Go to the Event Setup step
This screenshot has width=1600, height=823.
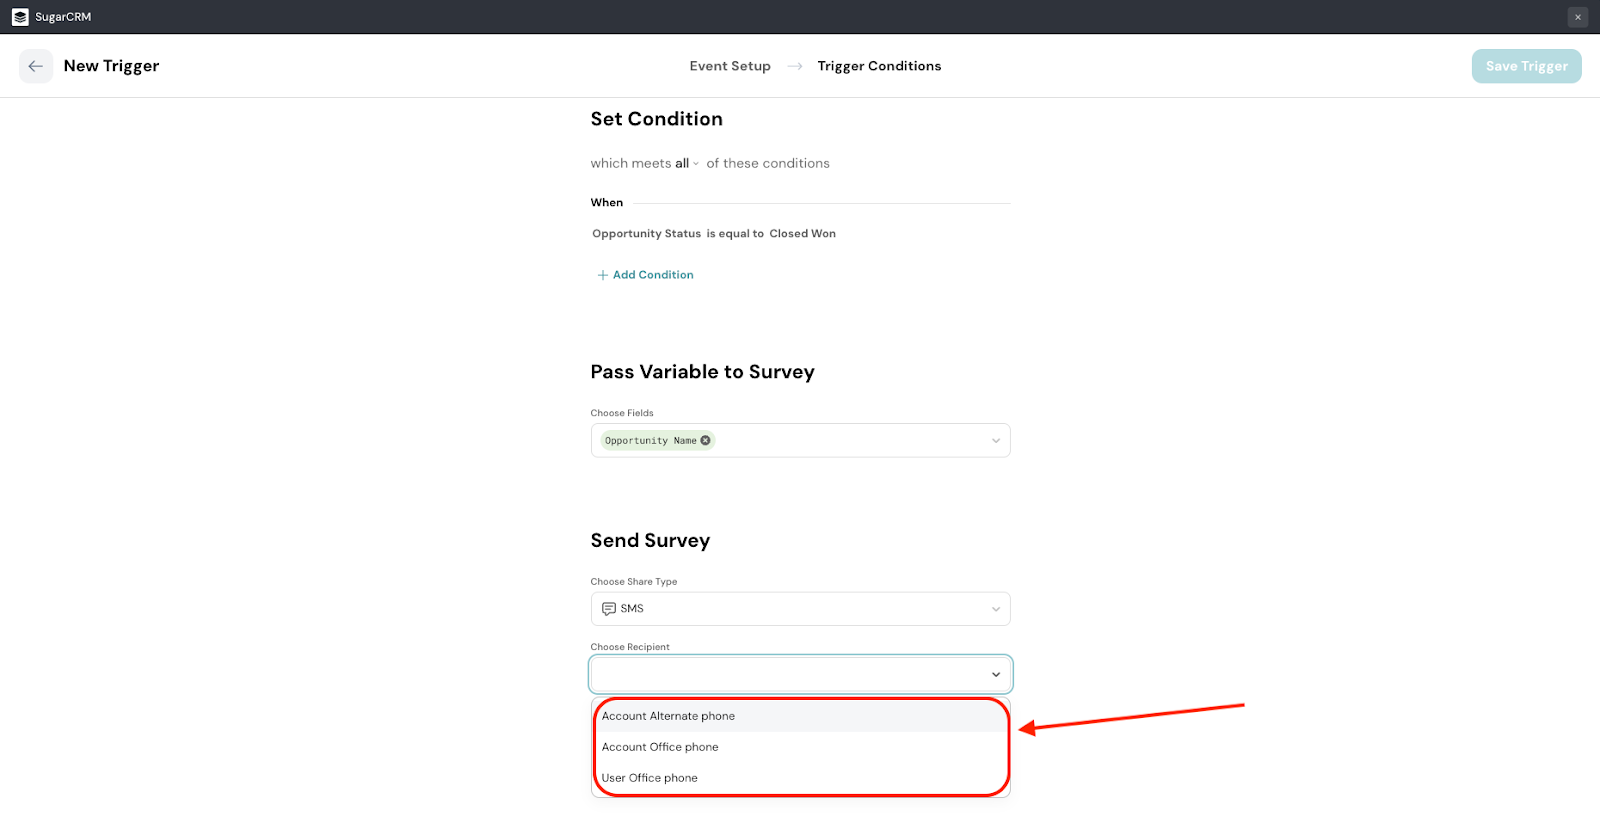coord(730,66)
